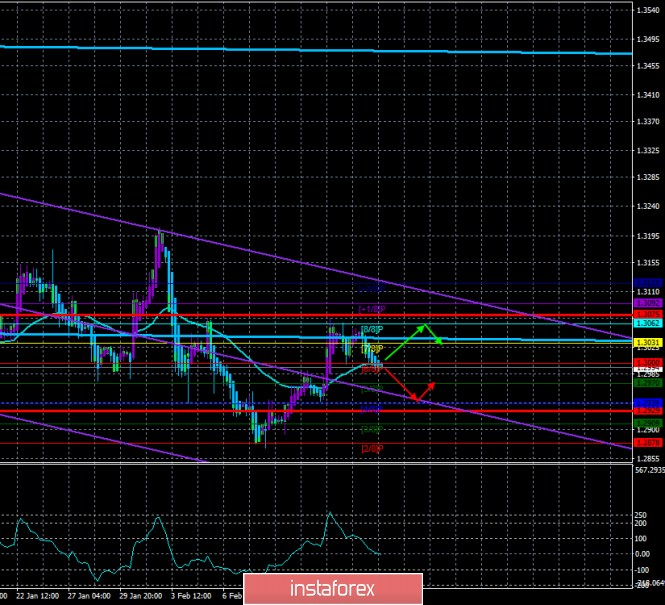Click the 1.3110 price axis label

pos(648,292)
